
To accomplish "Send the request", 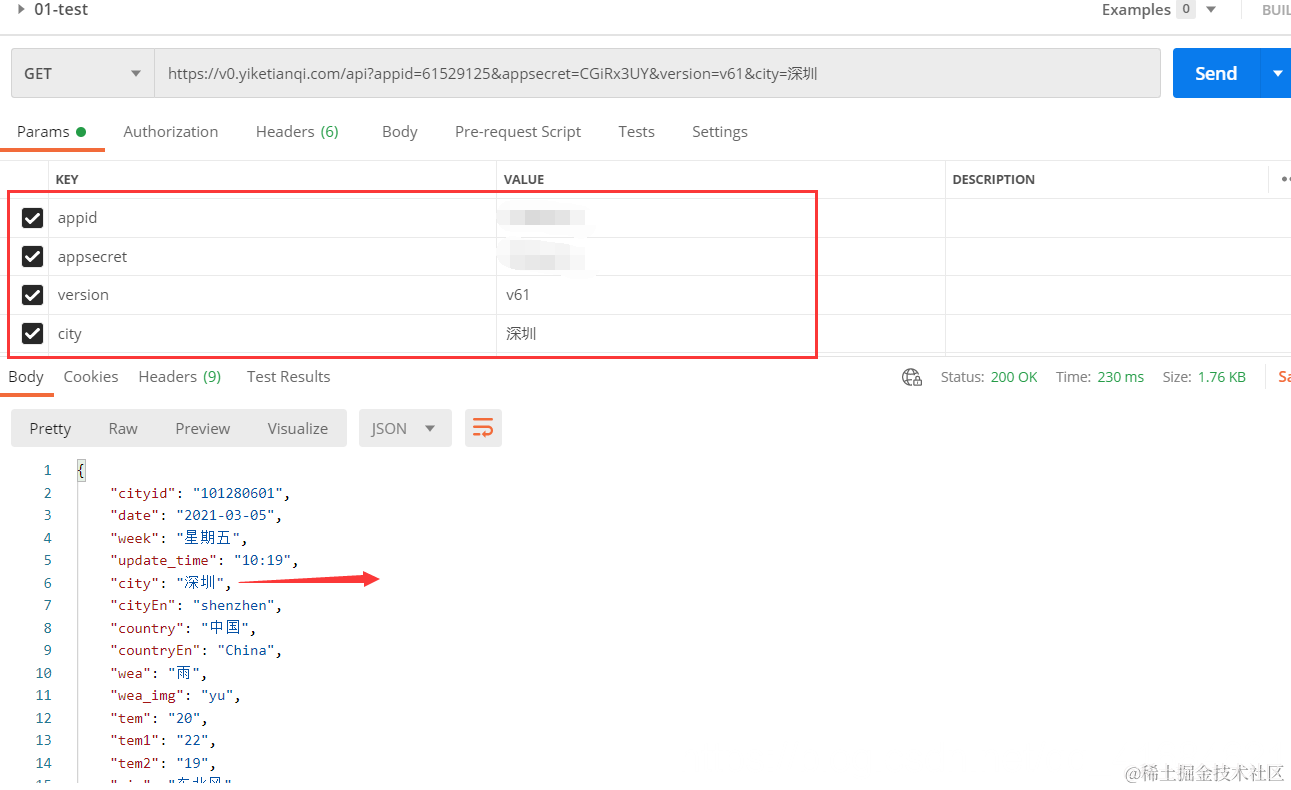I will pos(1216,73).
